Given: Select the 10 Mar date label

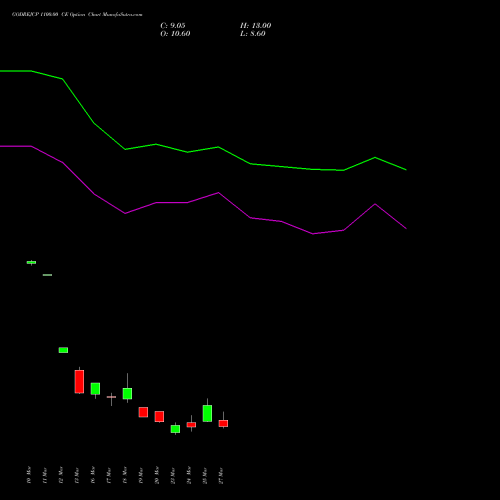Looking at the screenshot, I should tap(29, 475).
